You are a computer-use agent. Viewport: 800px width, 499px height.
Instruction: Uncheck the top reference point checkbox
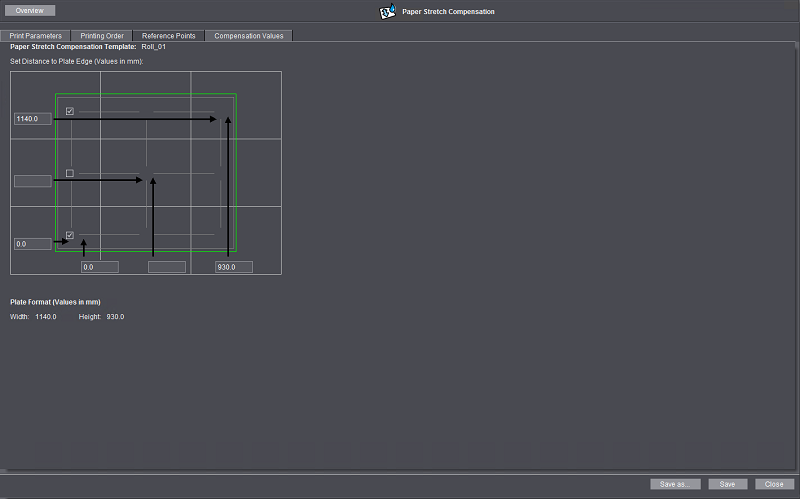click(70, 111)
